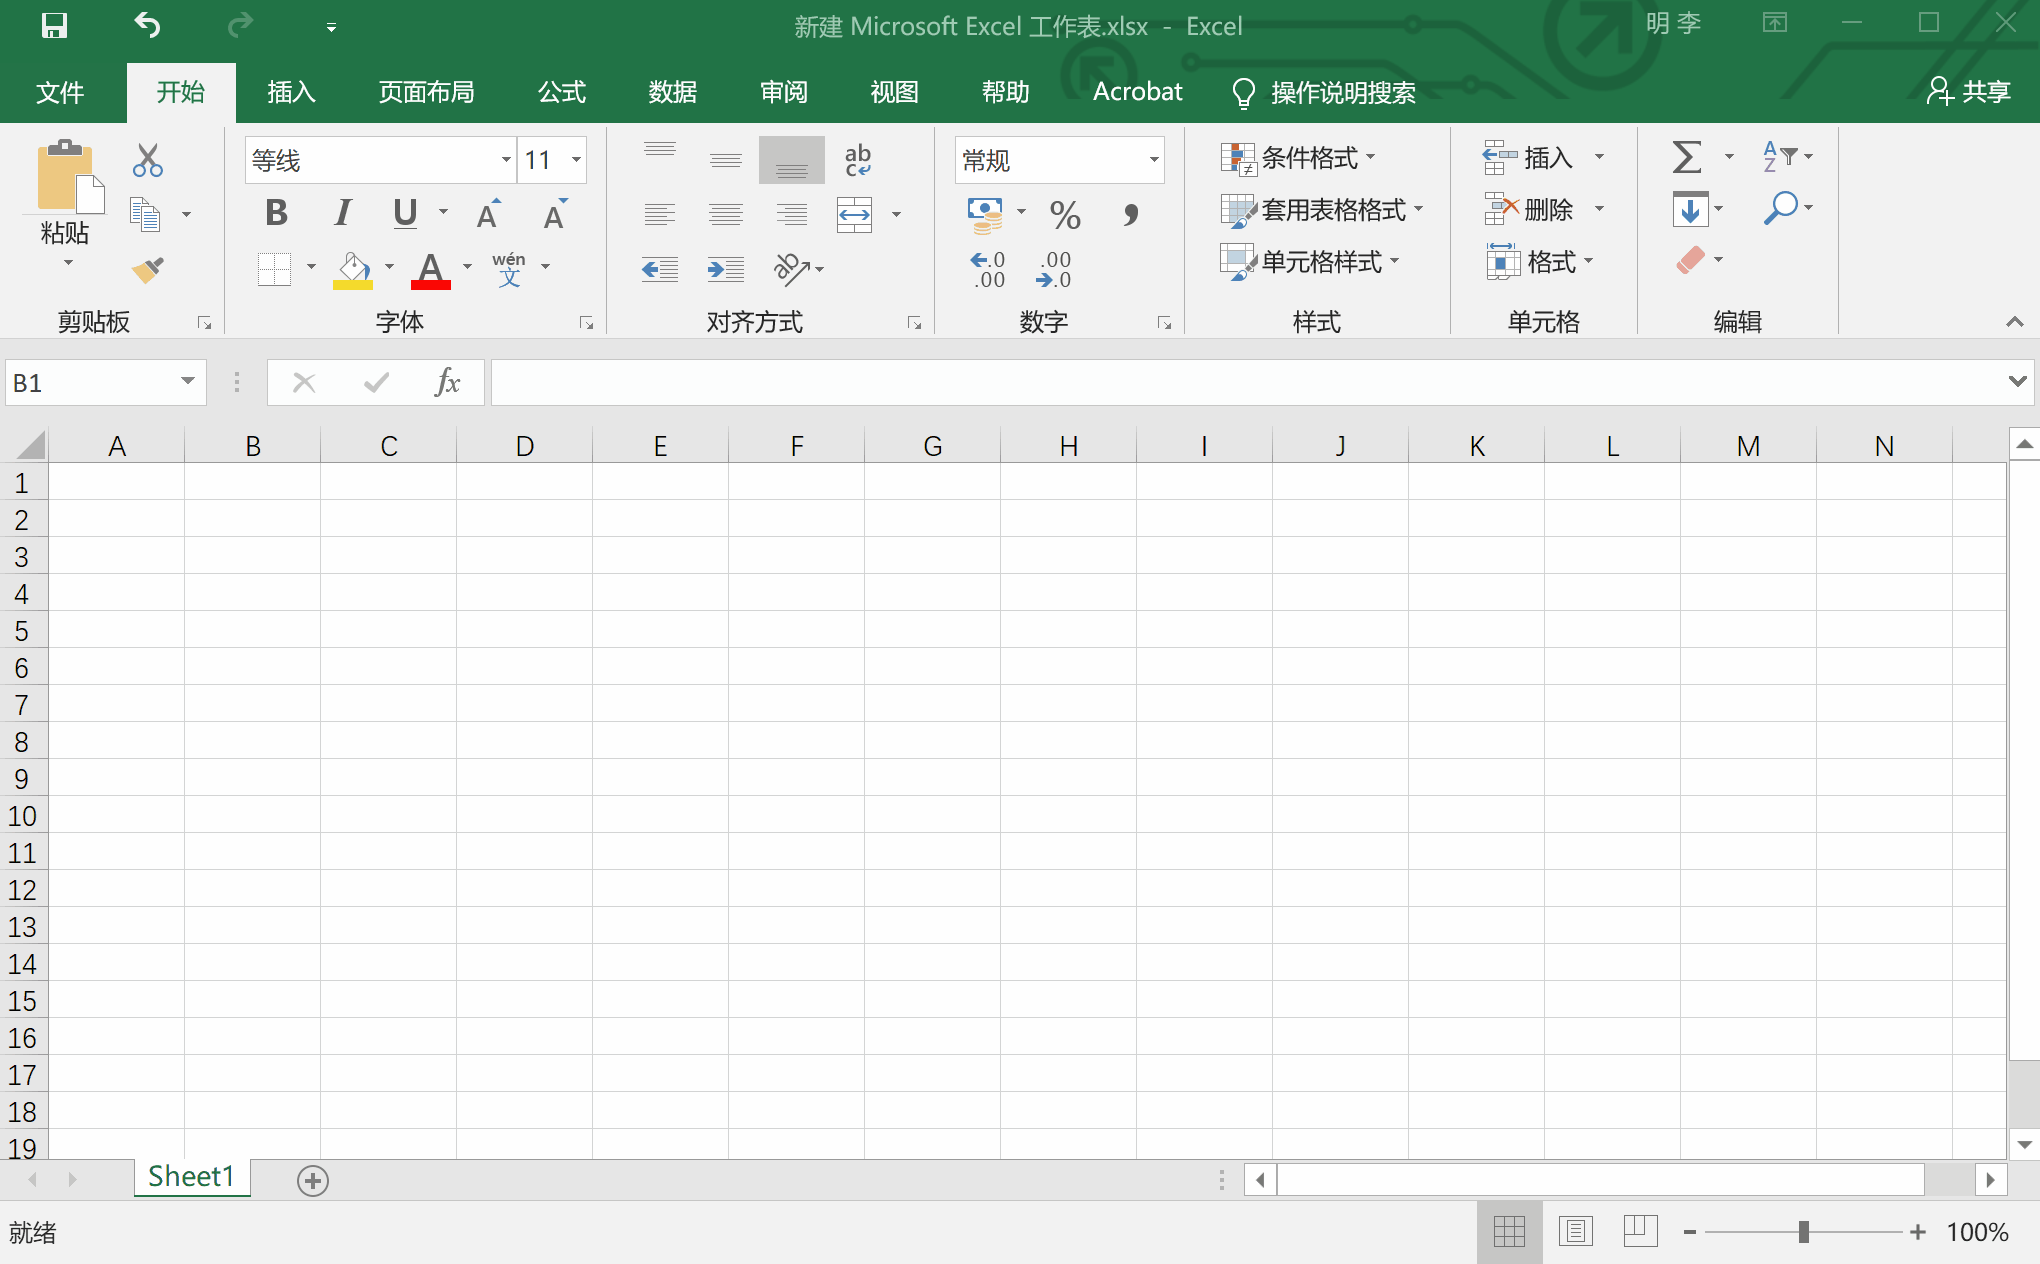Image resolution: width=2040 pixels, height=1264 pixels.
Task: Click the Increase Indent icon
Action: click(725, 269)
